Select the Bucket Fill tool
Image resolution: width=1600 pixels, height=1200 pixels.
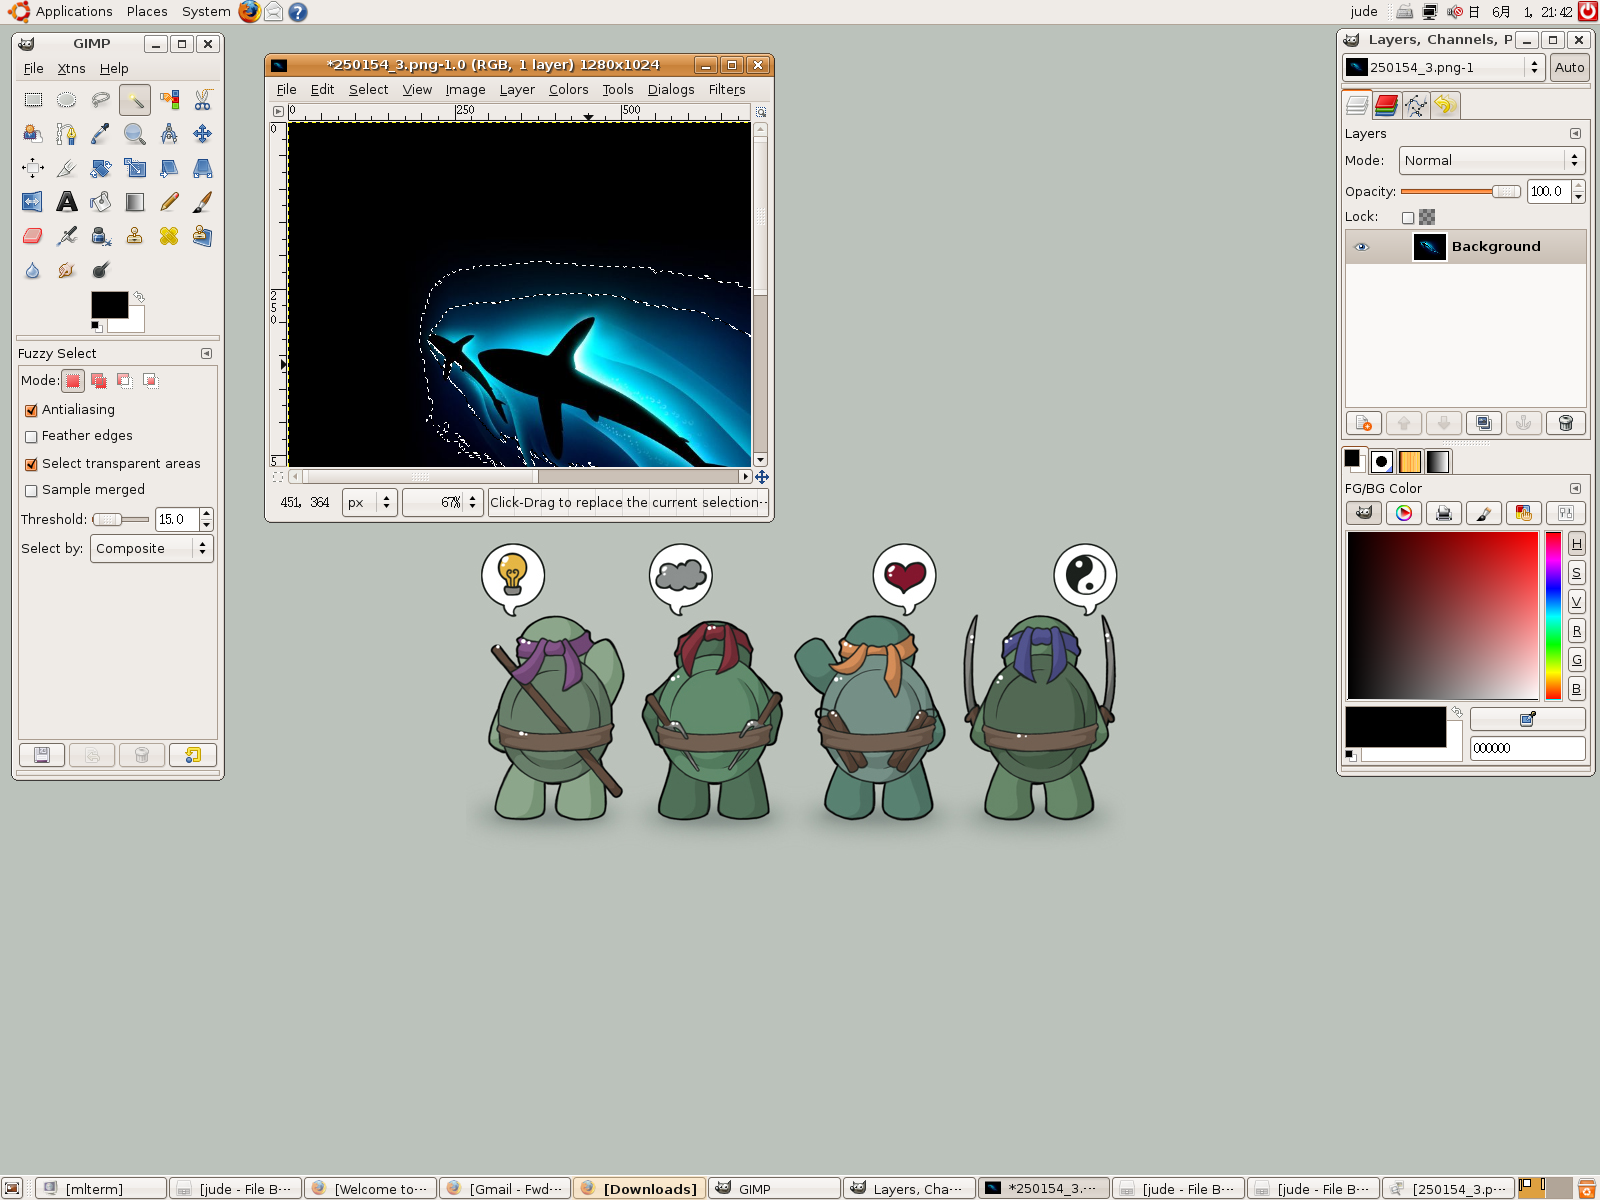point(101,202)
